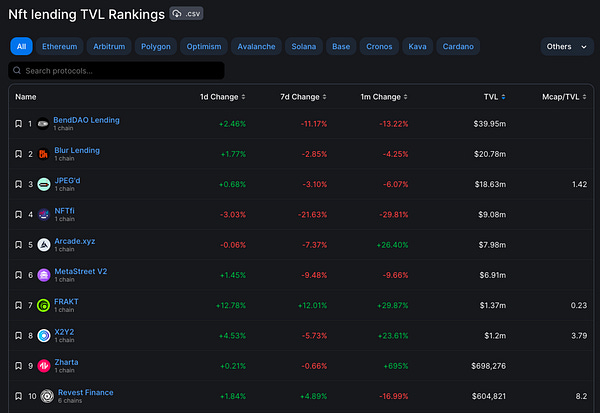
Task: Sort by 7d Change column
Action: pos(303,97)
